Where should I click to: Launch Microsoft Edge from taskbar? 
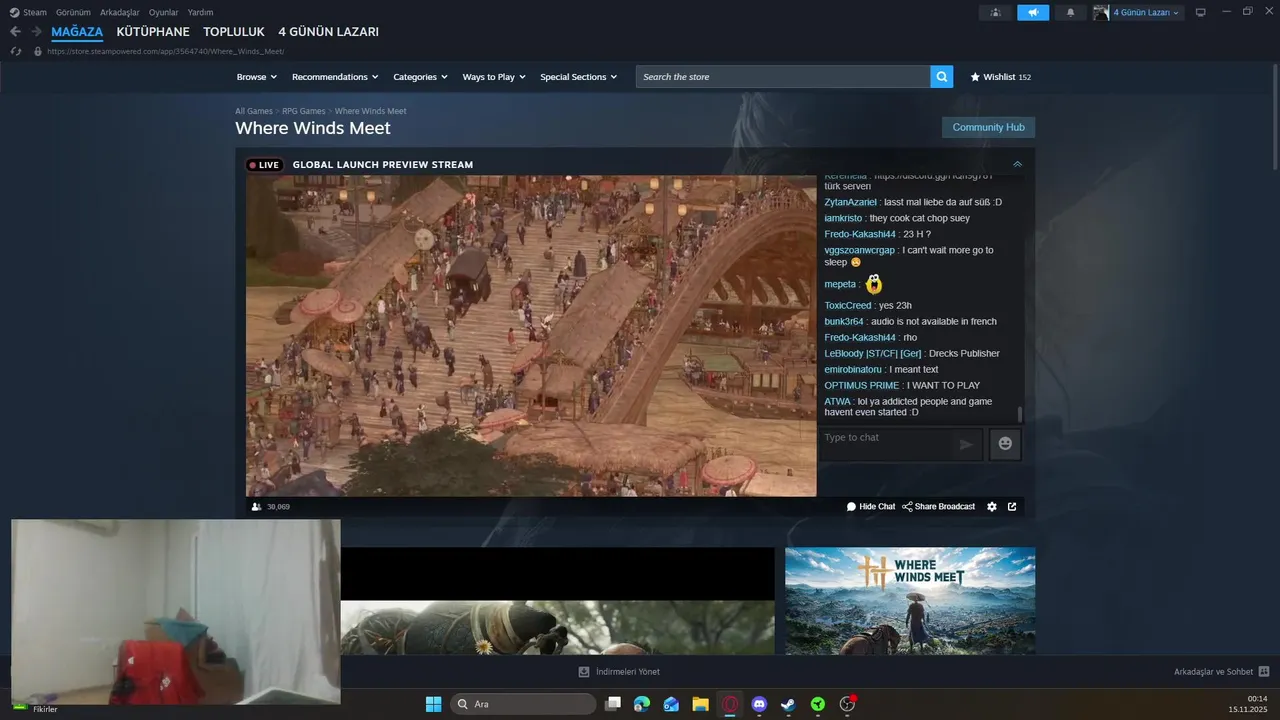[x=642, y=704]
